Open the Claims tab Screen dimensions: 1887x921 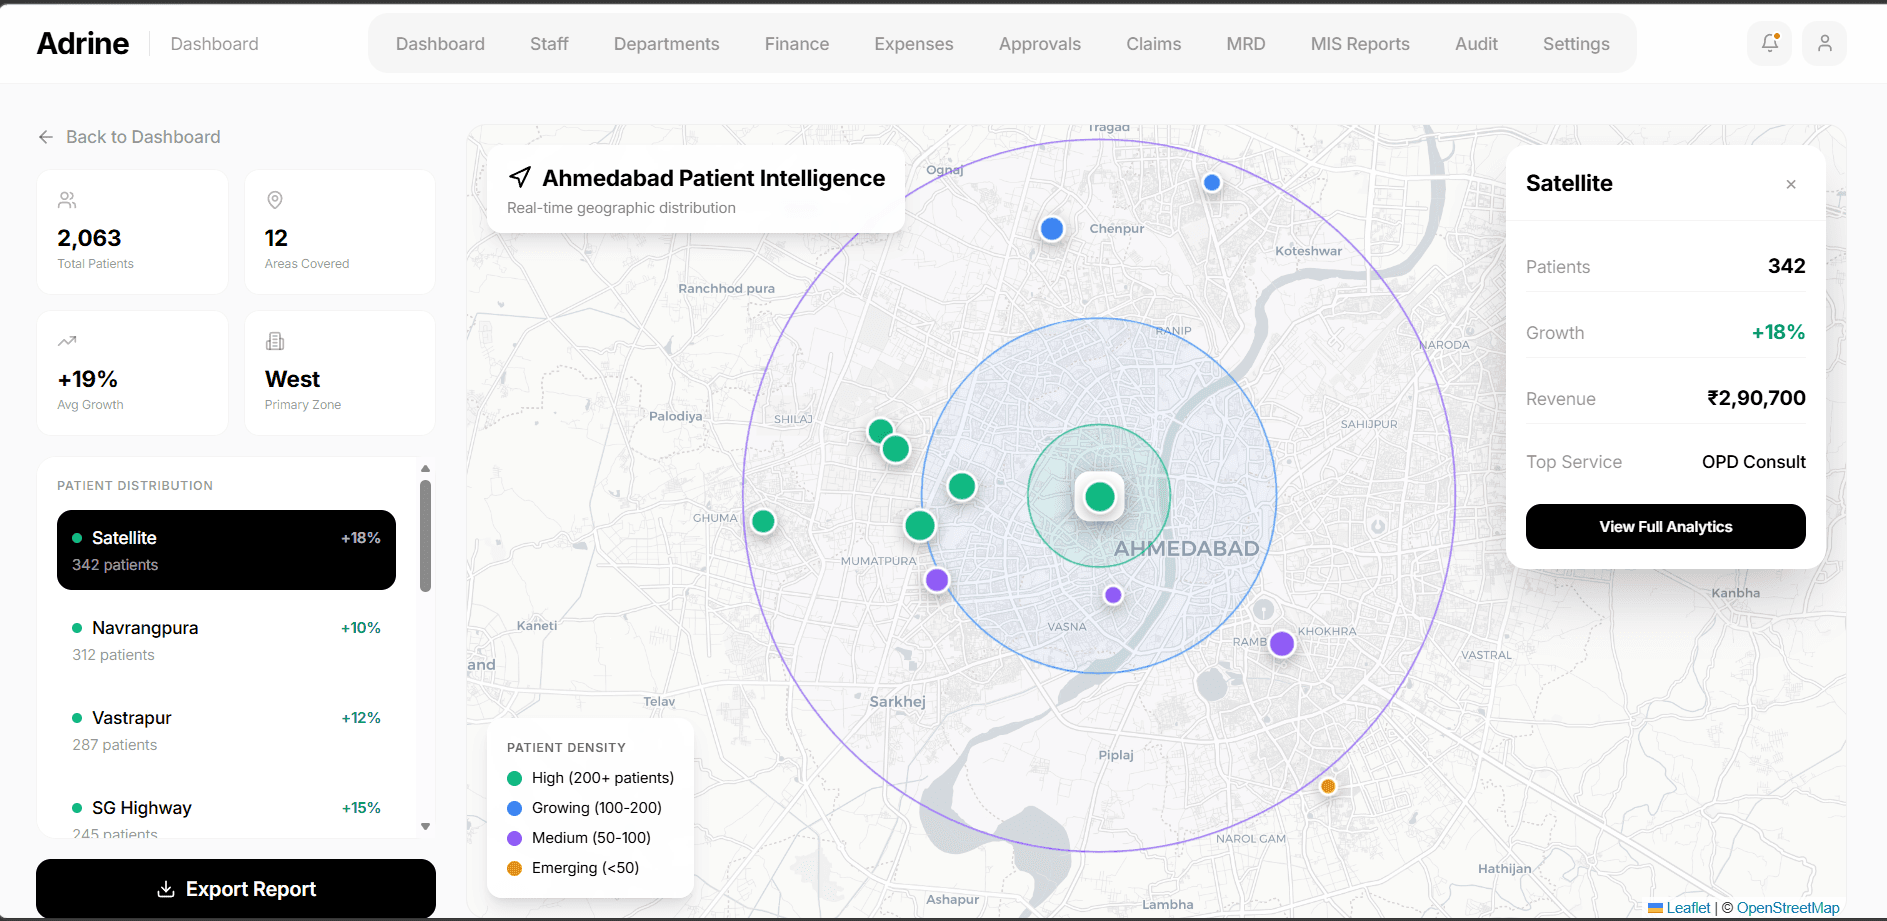point(1153,43)
